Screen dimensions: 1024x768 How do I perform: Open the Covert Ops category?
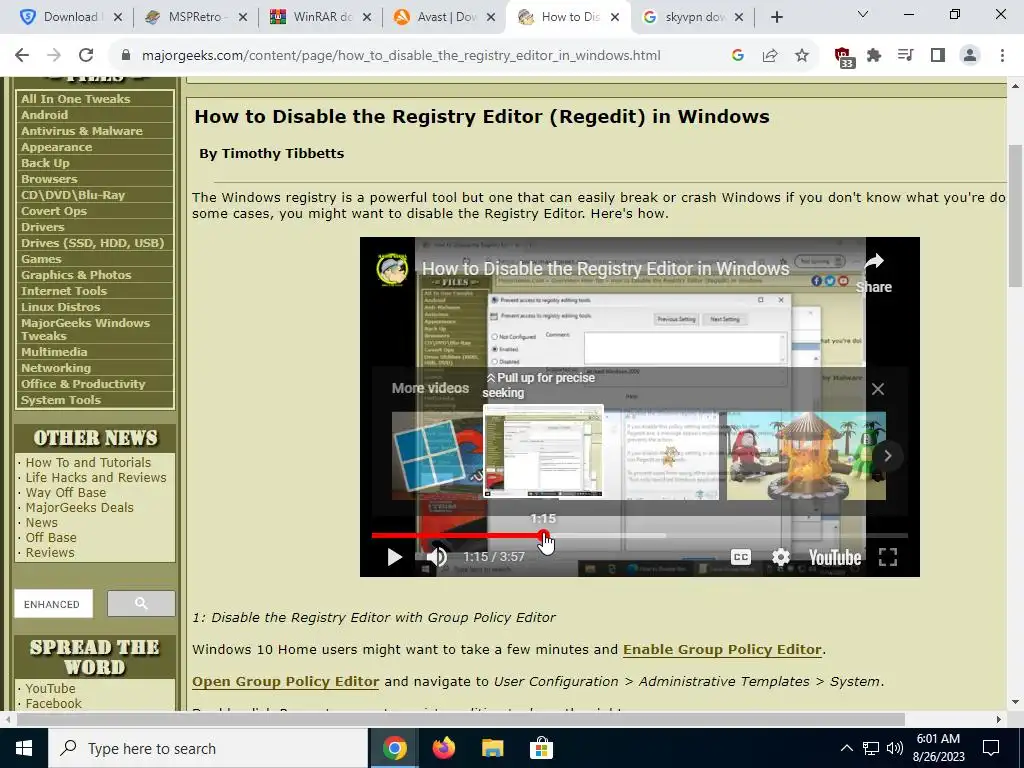coord(54,211)
